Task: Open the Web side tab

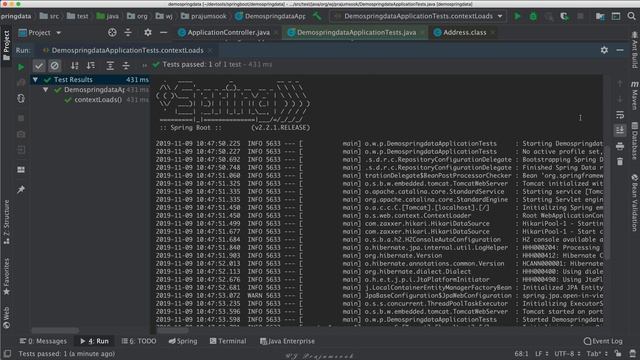Action: point(6,318)
